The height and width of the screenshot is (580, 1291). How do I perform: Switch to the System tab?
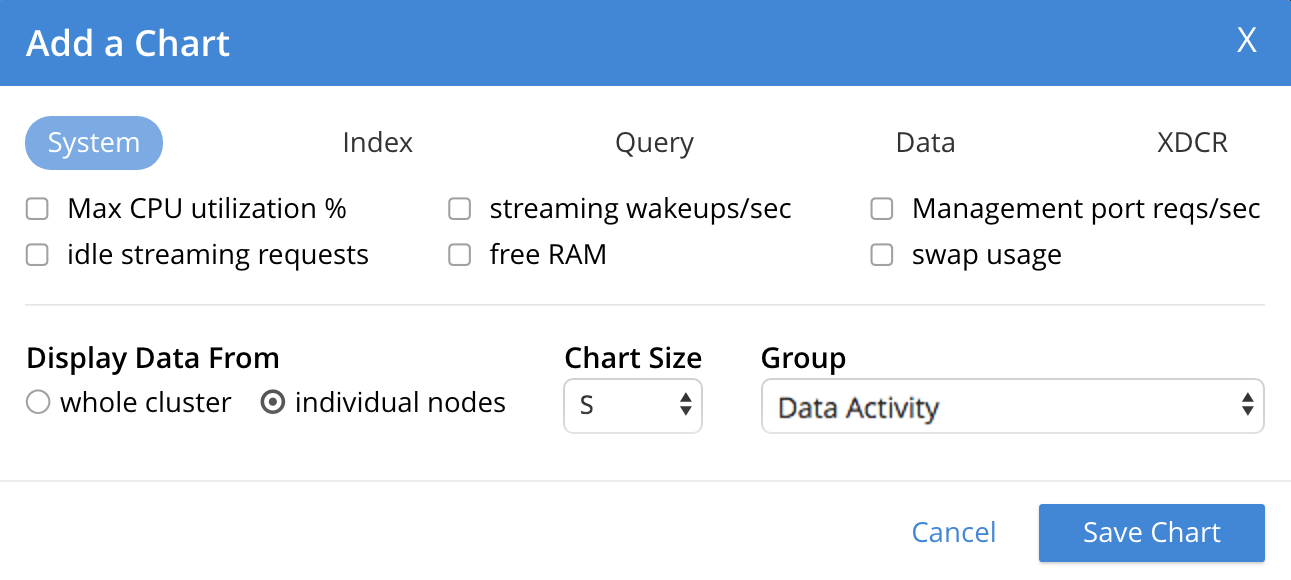[94, 143]
